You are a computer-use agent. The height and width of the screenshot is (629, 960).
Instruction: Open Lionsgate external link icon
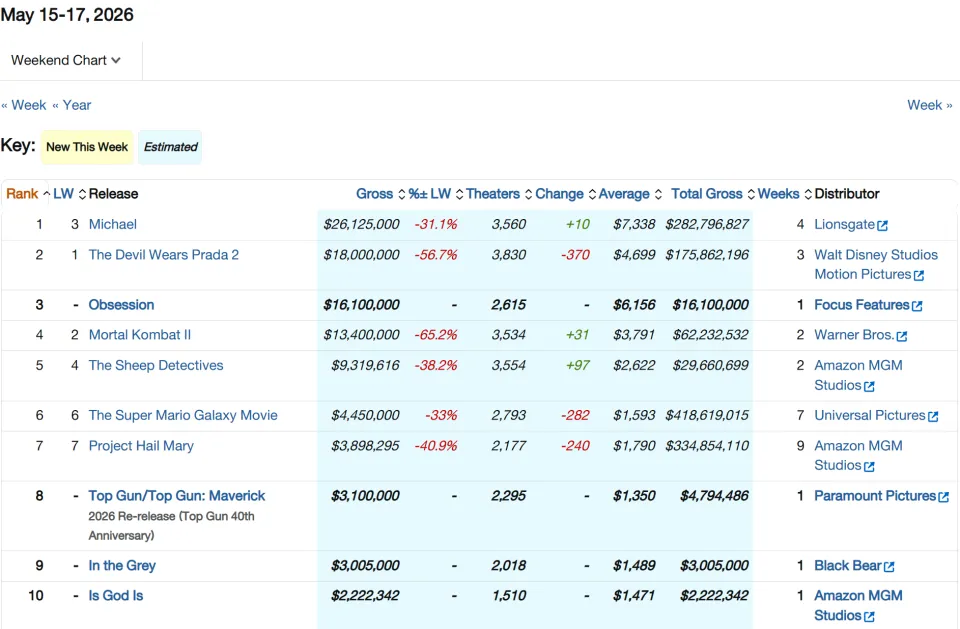(x=882, y=225)
